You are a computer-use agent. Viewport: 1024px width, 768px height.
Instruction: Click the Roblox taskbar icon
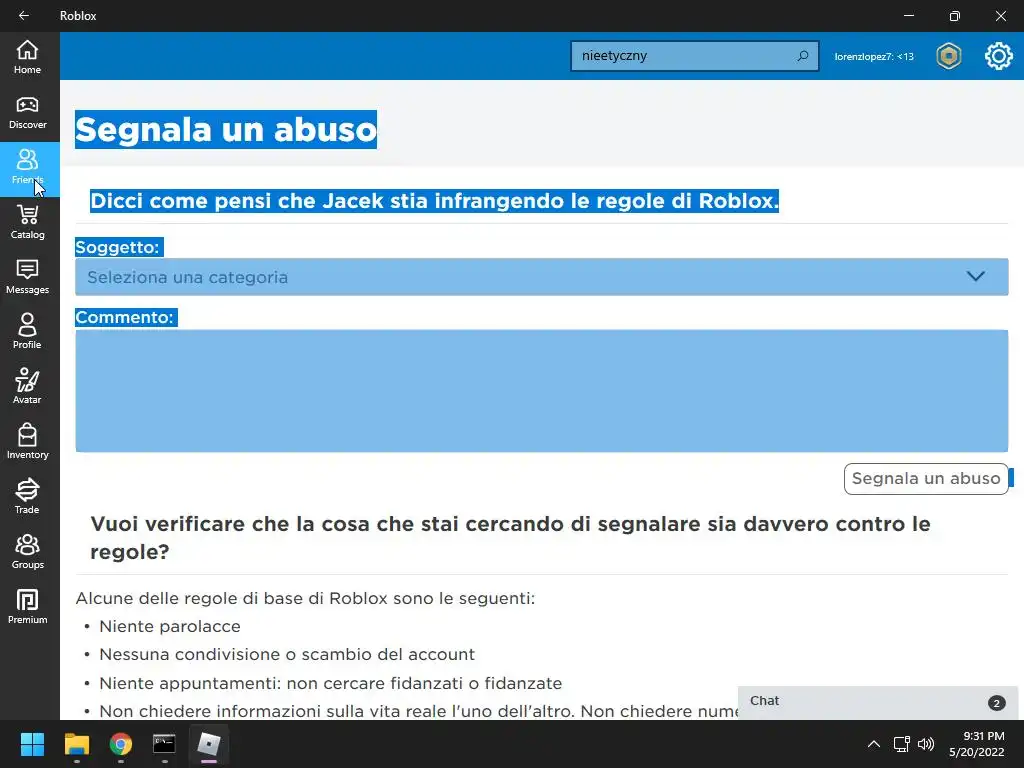[208, 744]
